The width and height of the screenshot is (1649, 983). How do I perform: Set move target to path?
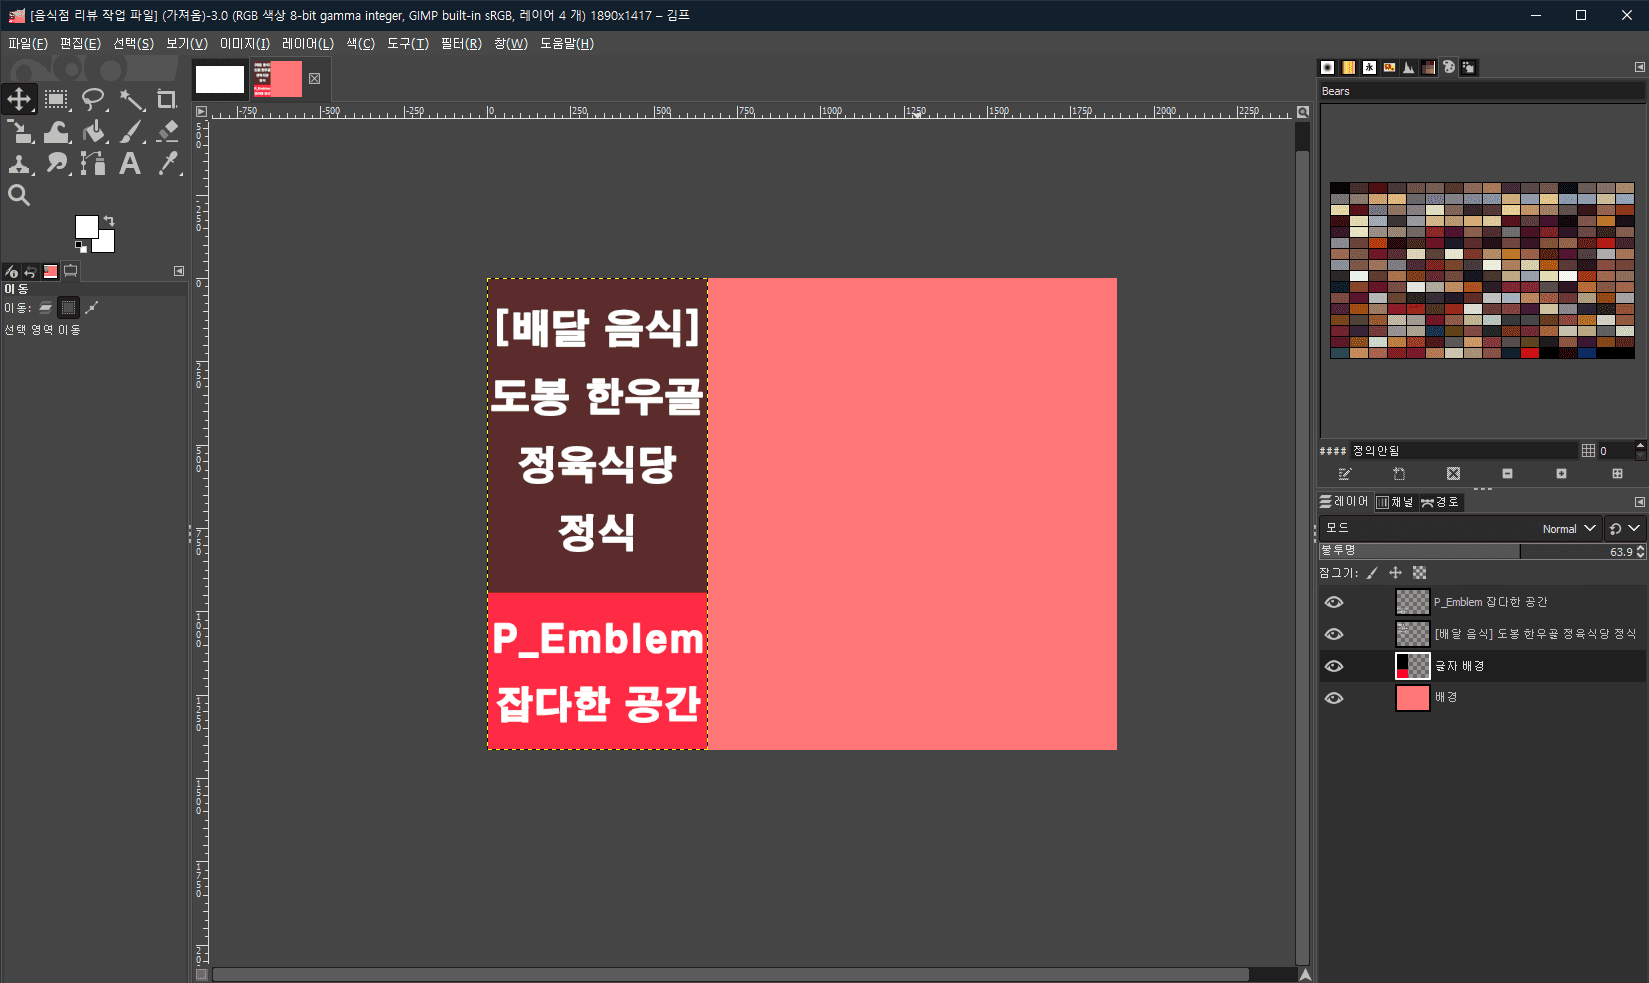[92, 308]
